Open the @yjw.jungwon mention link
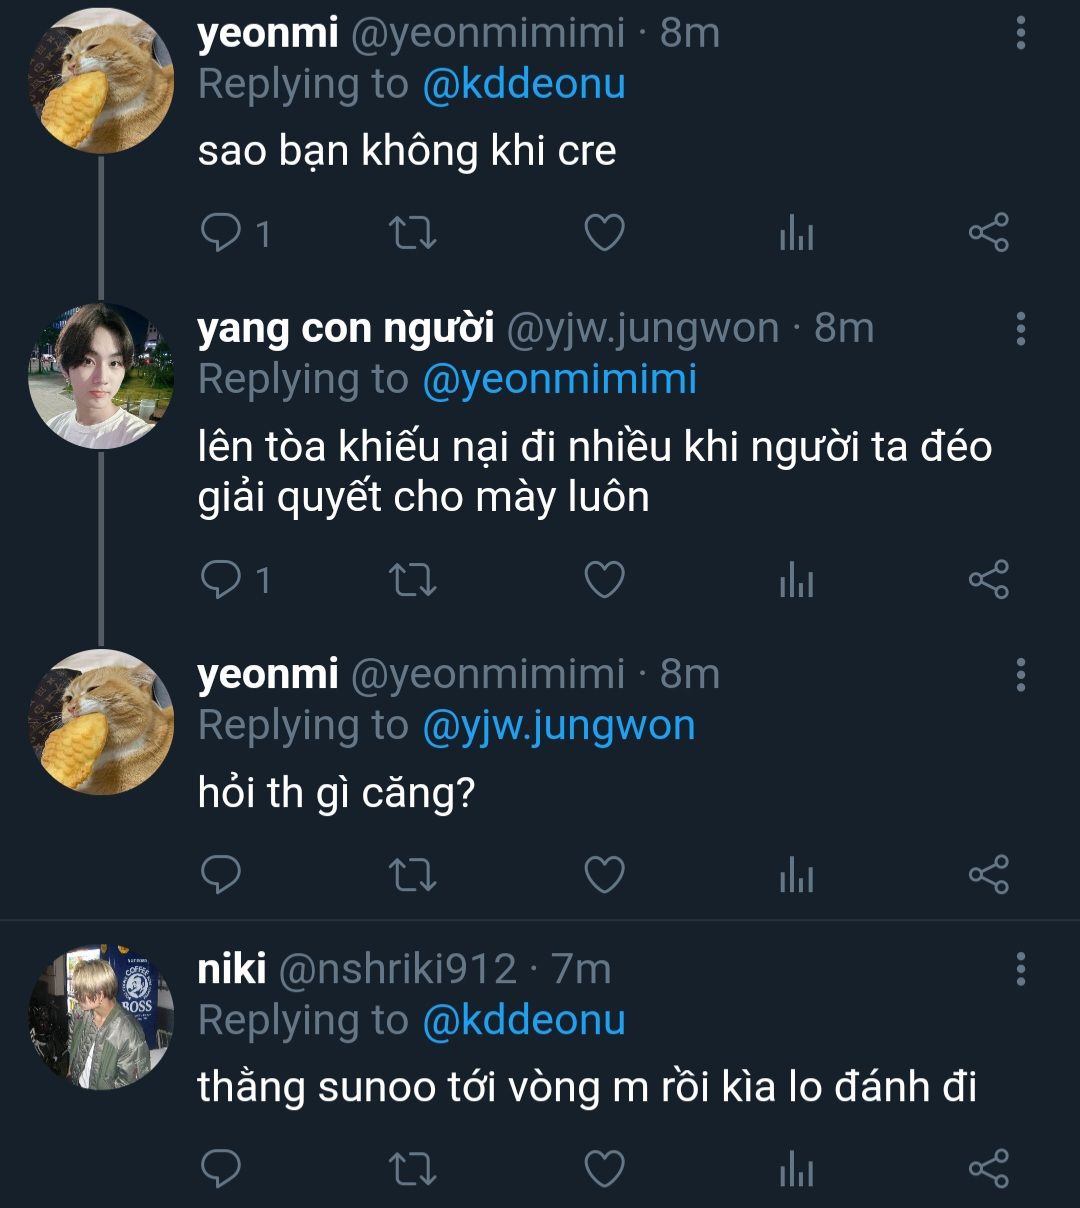 (x=558, y=726)
